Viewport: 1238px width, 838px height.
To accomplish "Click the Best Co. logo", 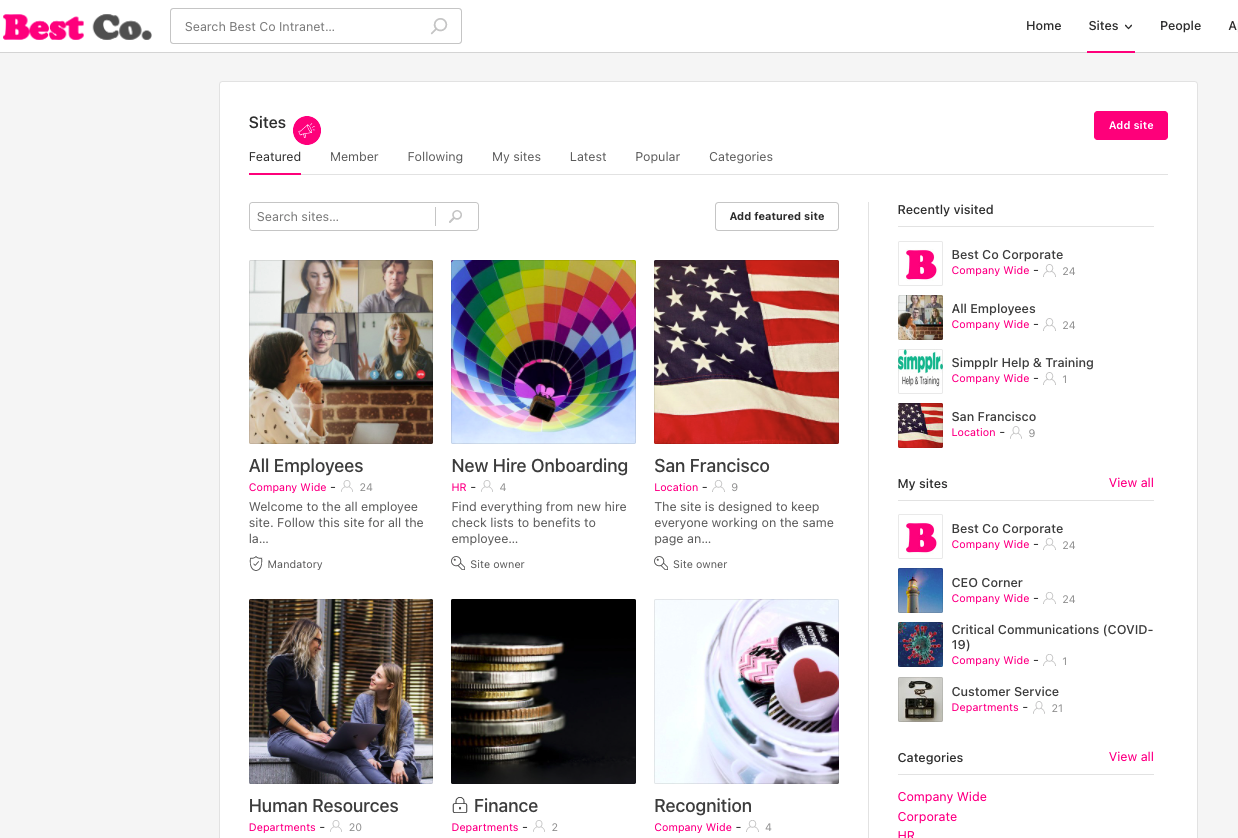I will point(78,27).
